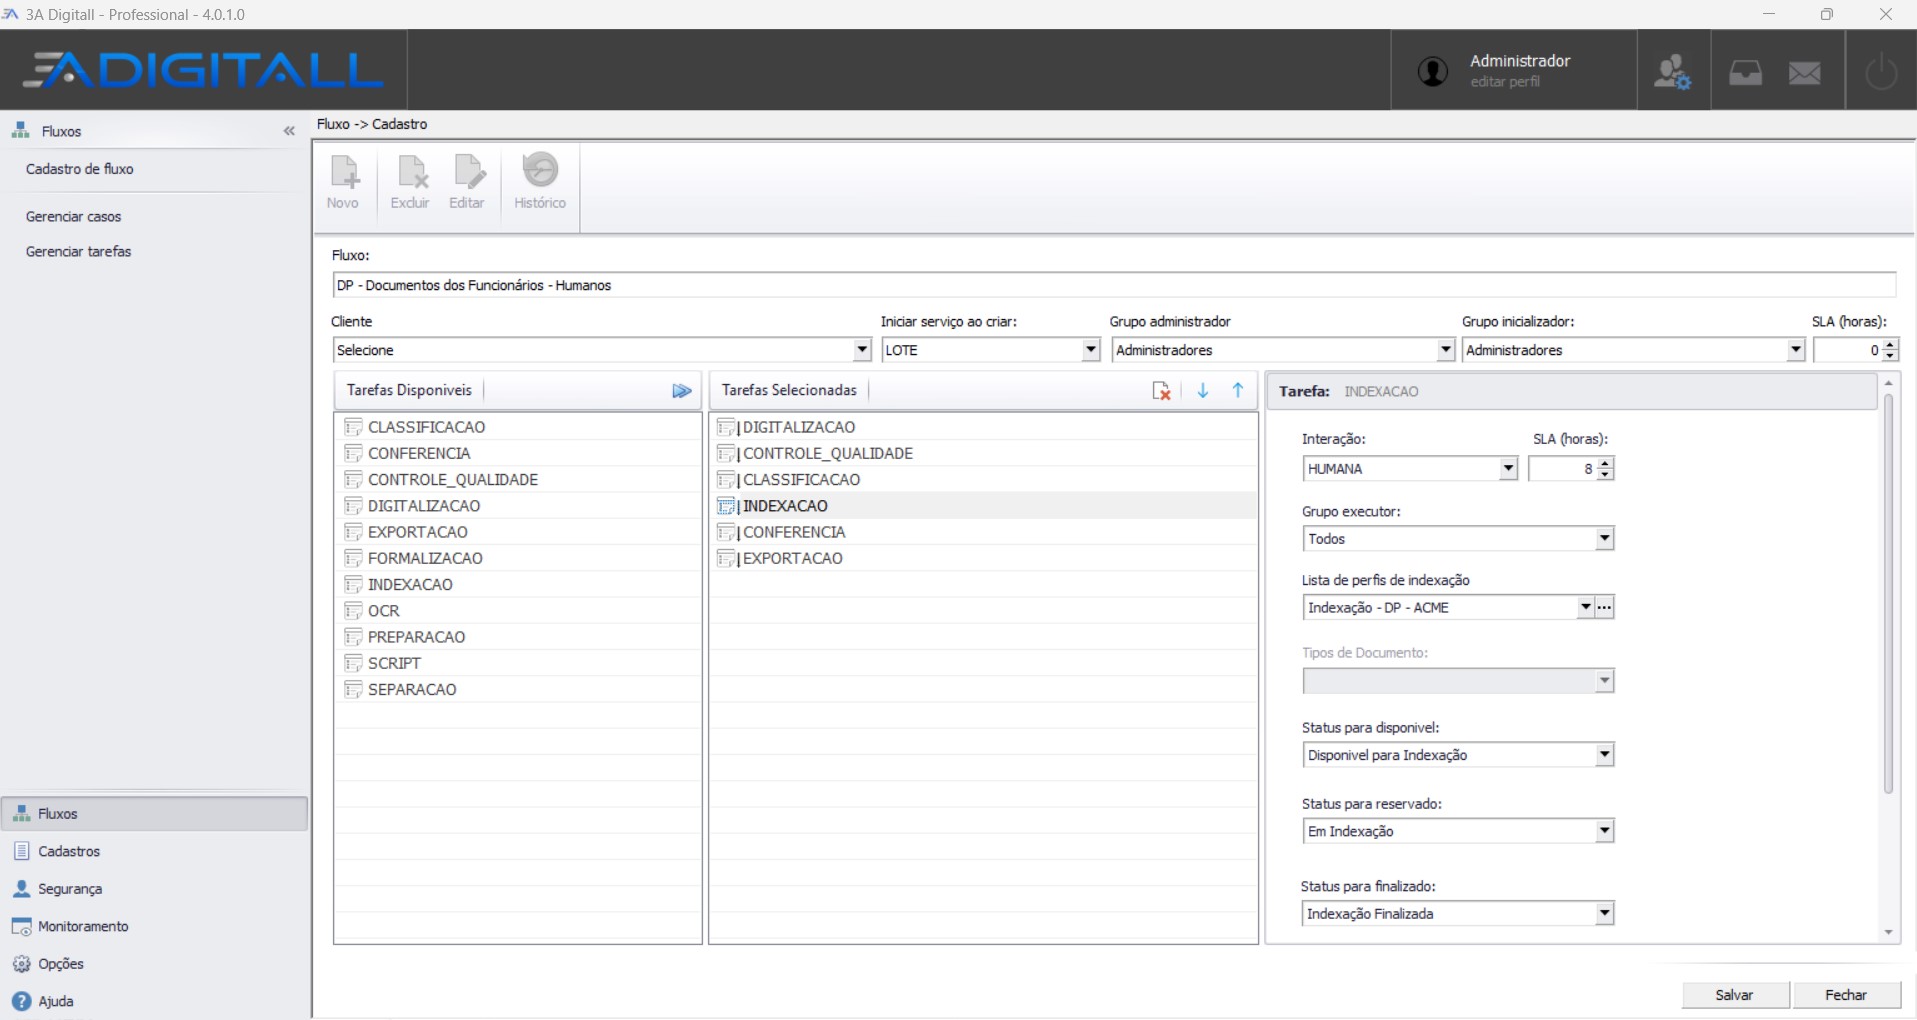Open Cadastro de fluxo menu item
1917x1020 pixels.
click(x=80, y=169)
